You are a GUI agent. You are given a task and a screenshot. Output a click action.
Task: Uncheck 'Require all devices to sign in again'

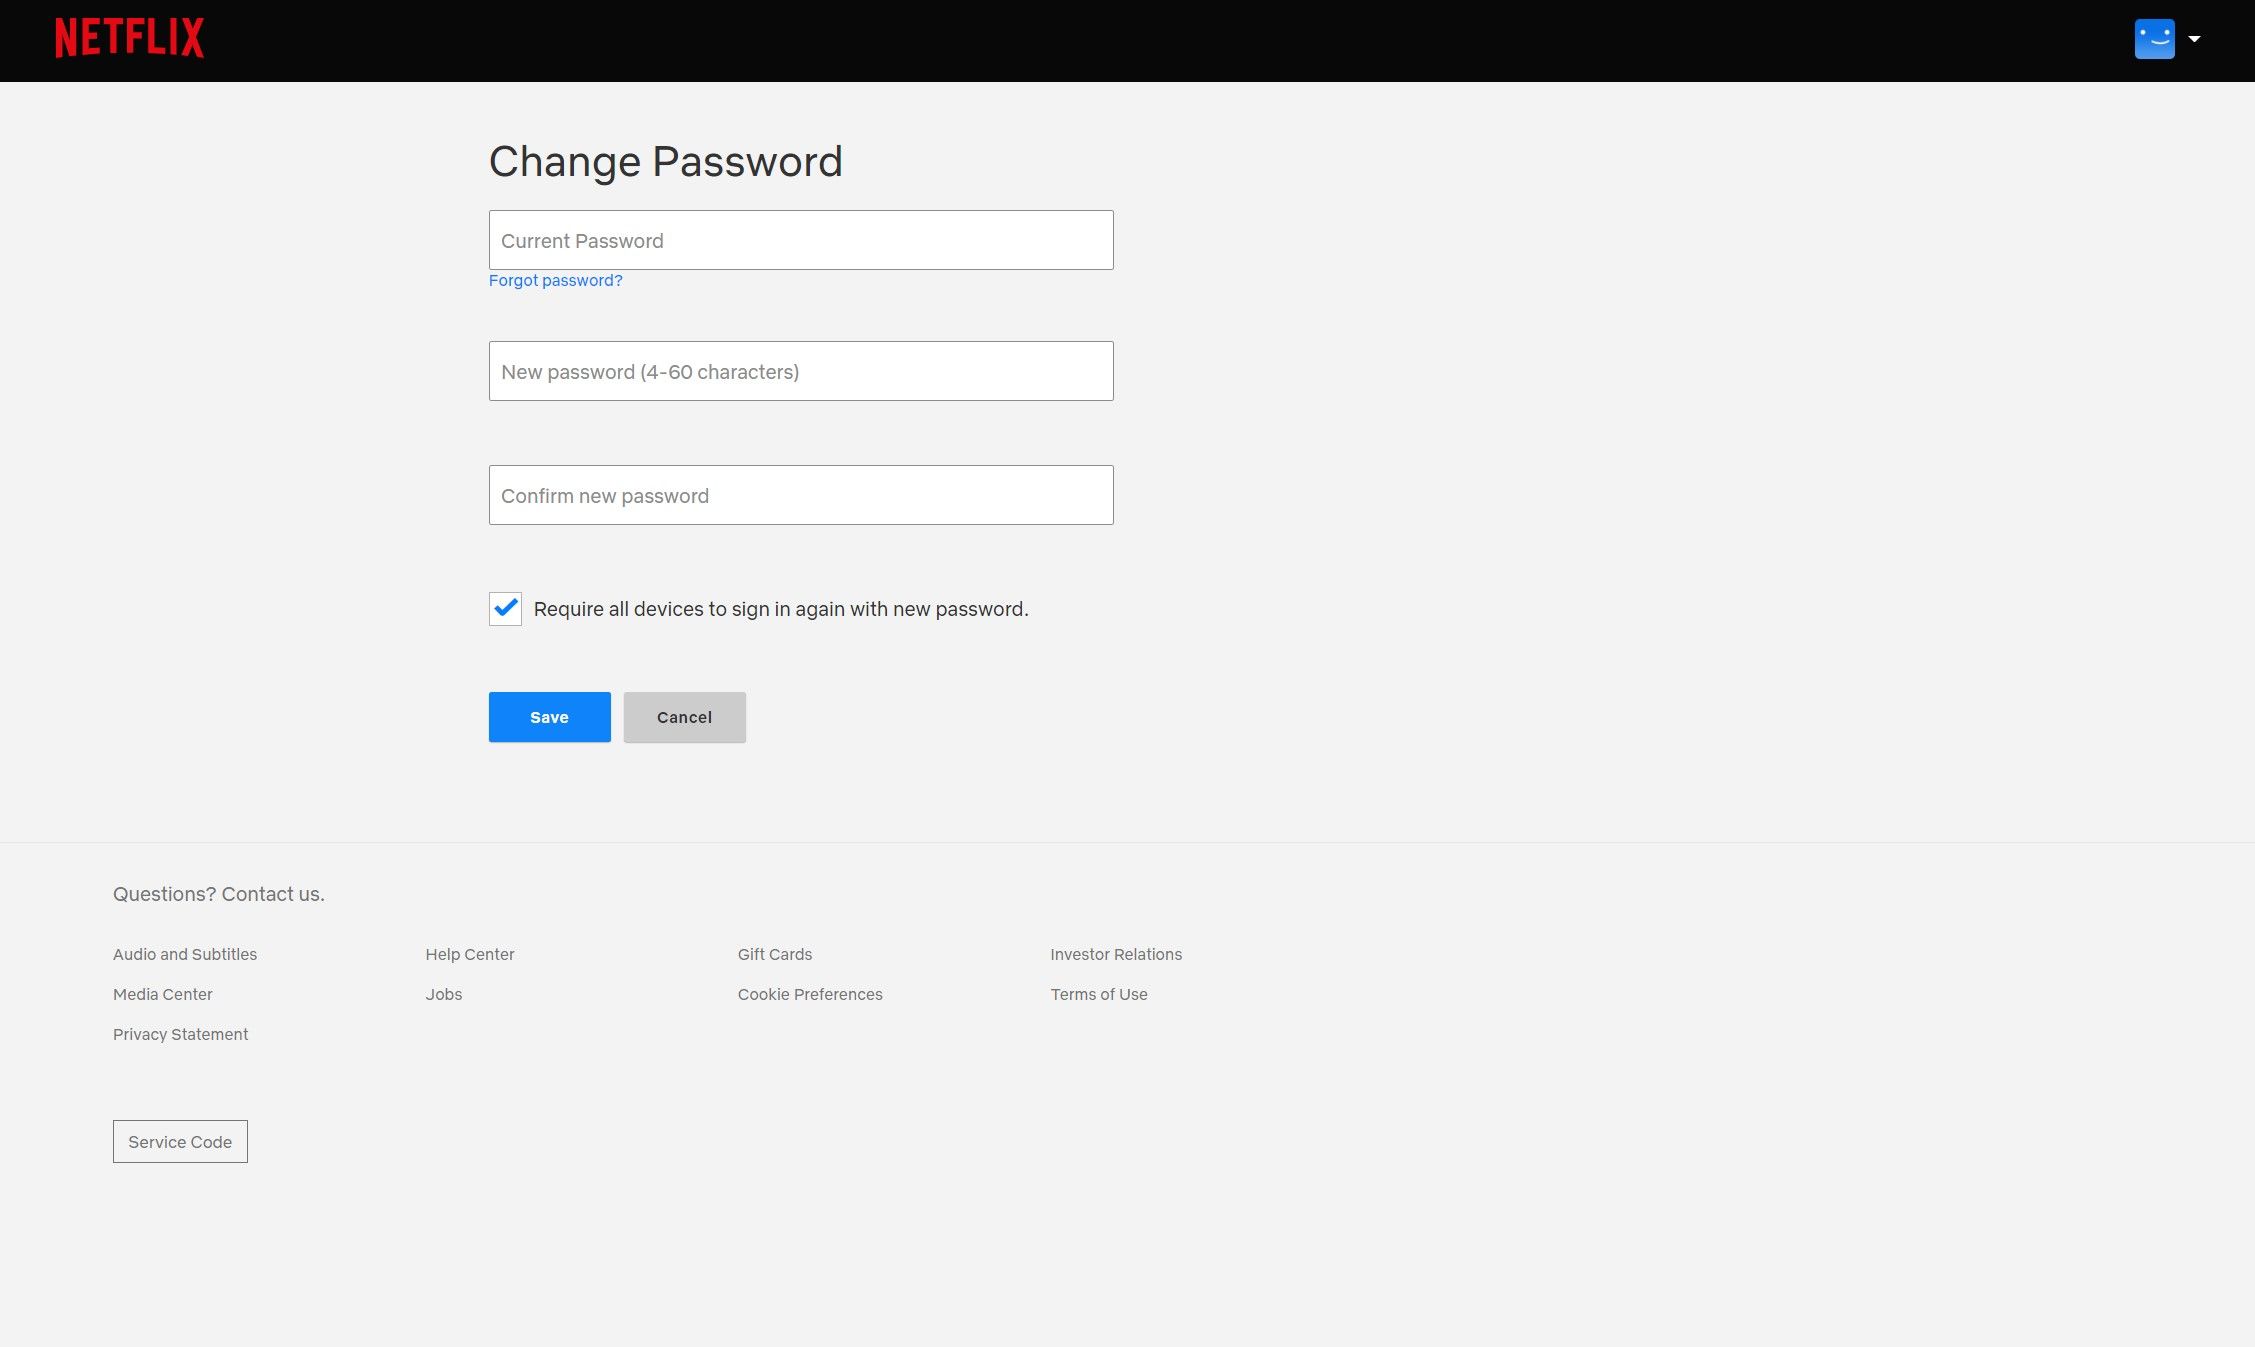pyautogui.click(x=505, y=608)
